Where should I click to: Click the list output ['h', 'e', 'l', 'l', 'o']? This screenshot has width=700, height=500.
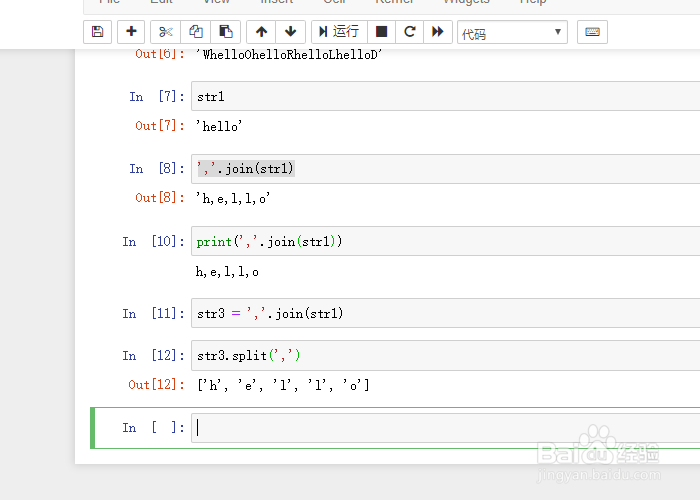tap(283, 385)
